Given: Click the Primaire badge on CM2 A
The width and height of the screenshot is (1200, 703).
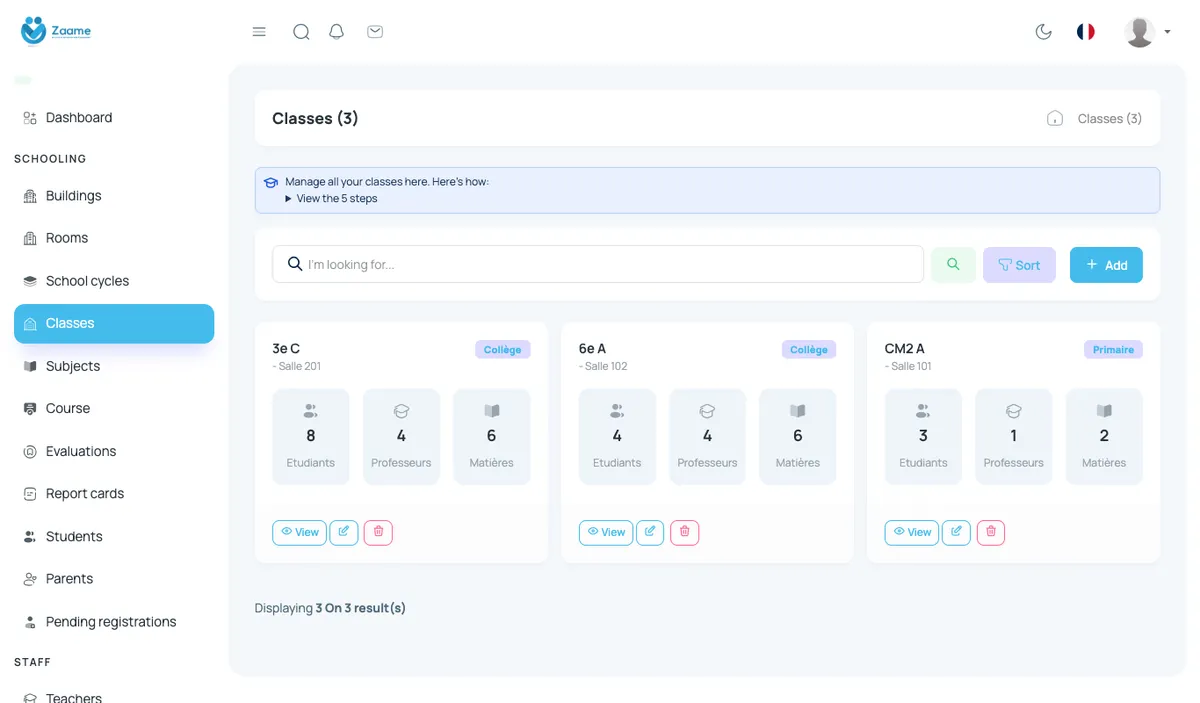Looking at the screenshot, I should (1113, 350).
